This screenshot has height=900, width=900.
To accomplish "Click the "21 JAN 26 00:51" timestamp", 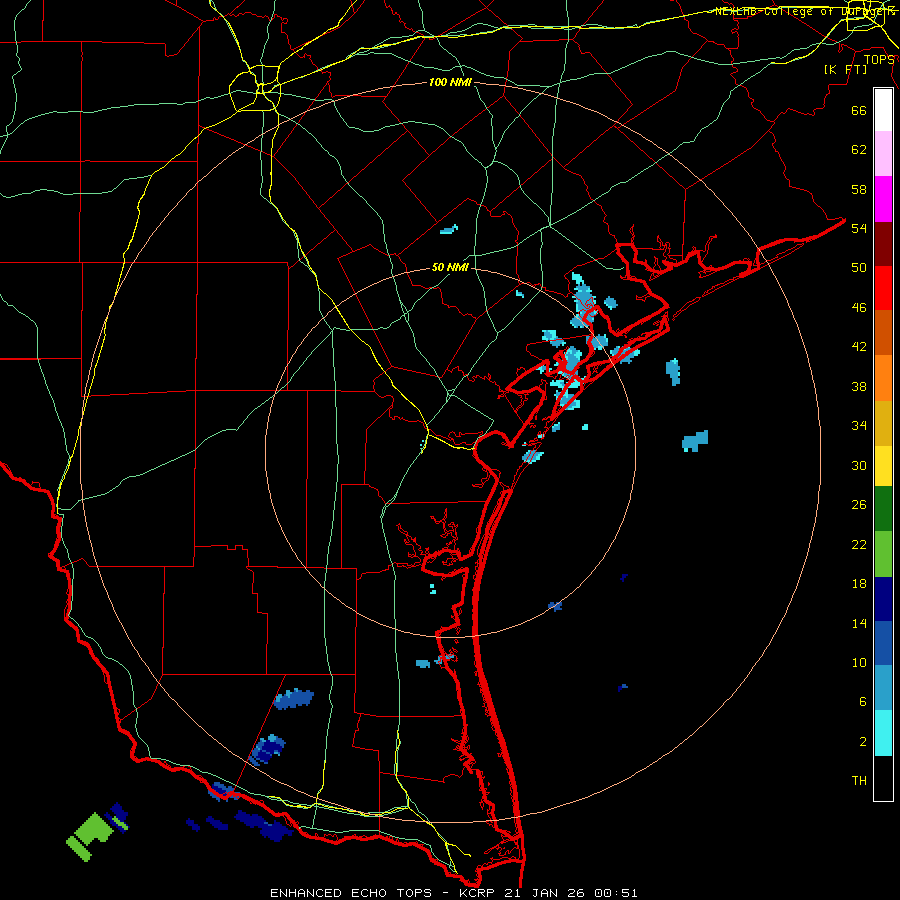I will [x=571, y=893].
